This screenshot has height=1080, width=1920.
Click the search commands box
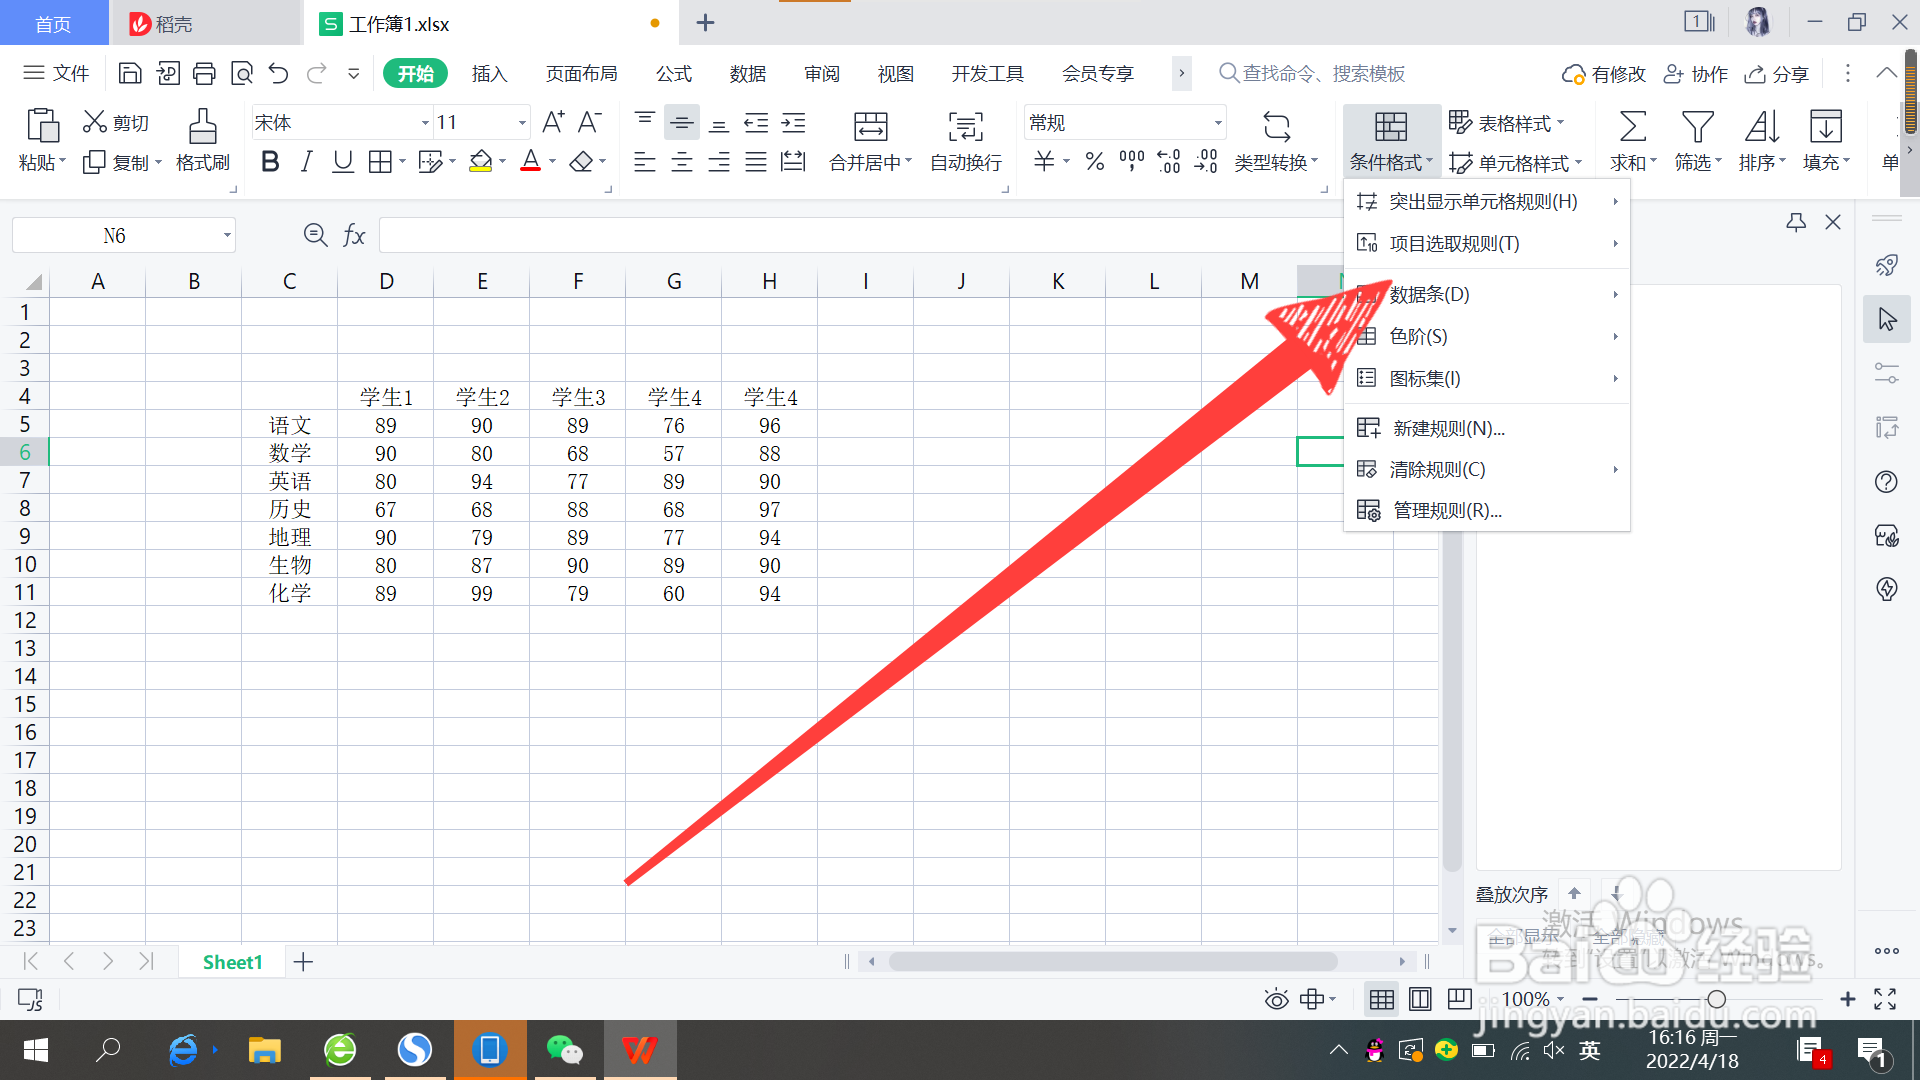coord(1312,74)
